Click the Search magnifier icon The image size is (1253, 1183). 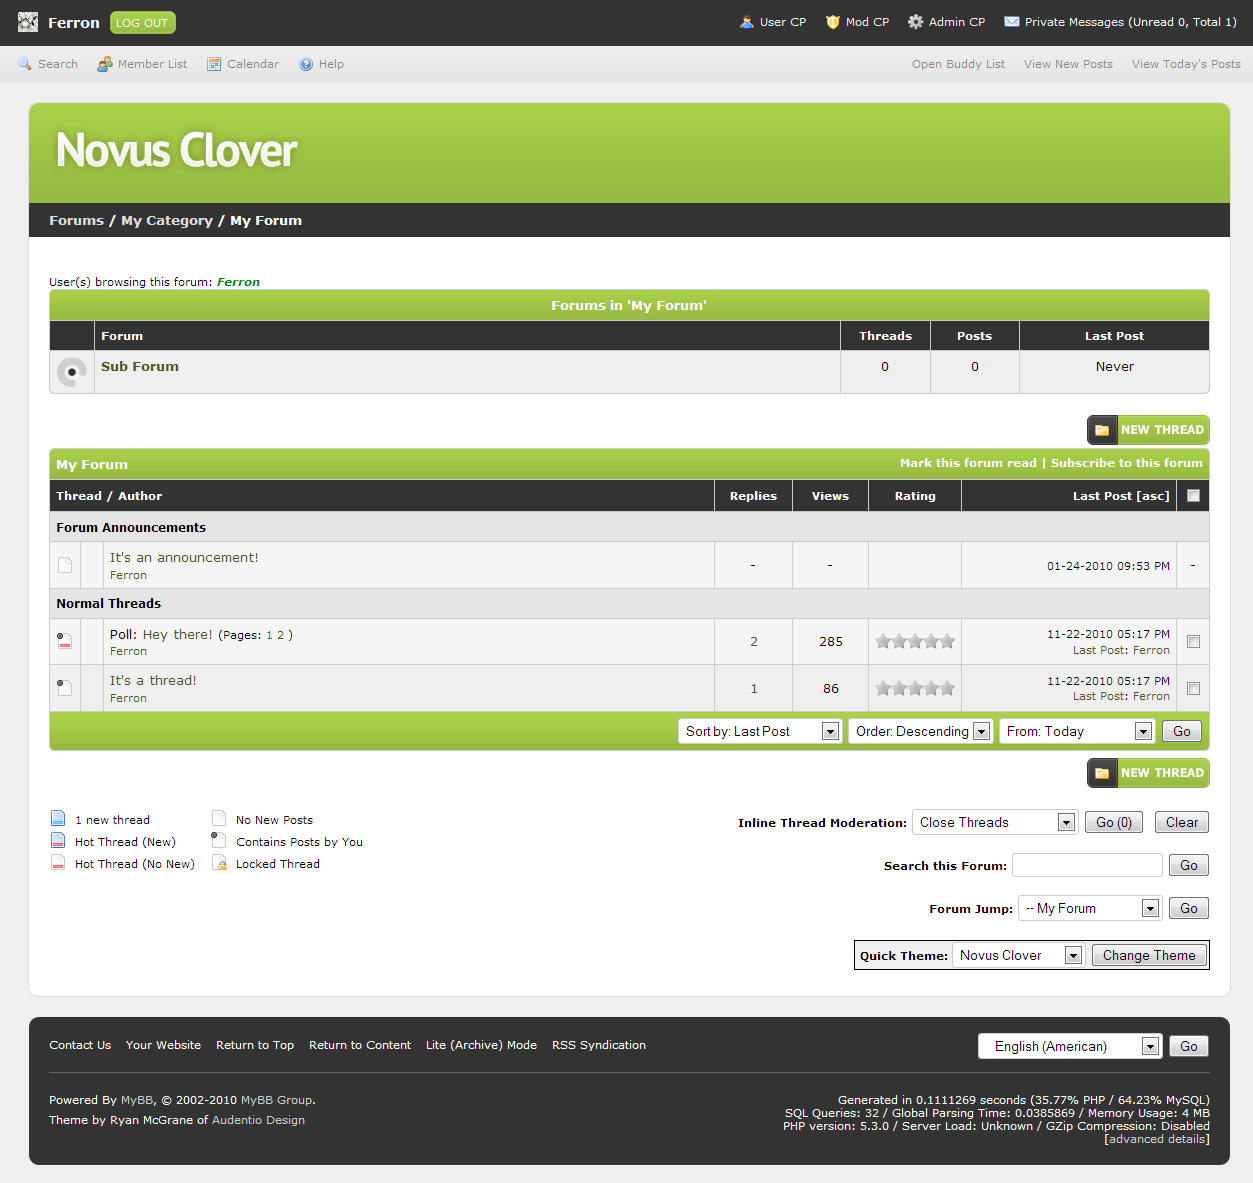click(x=25, y=64)
